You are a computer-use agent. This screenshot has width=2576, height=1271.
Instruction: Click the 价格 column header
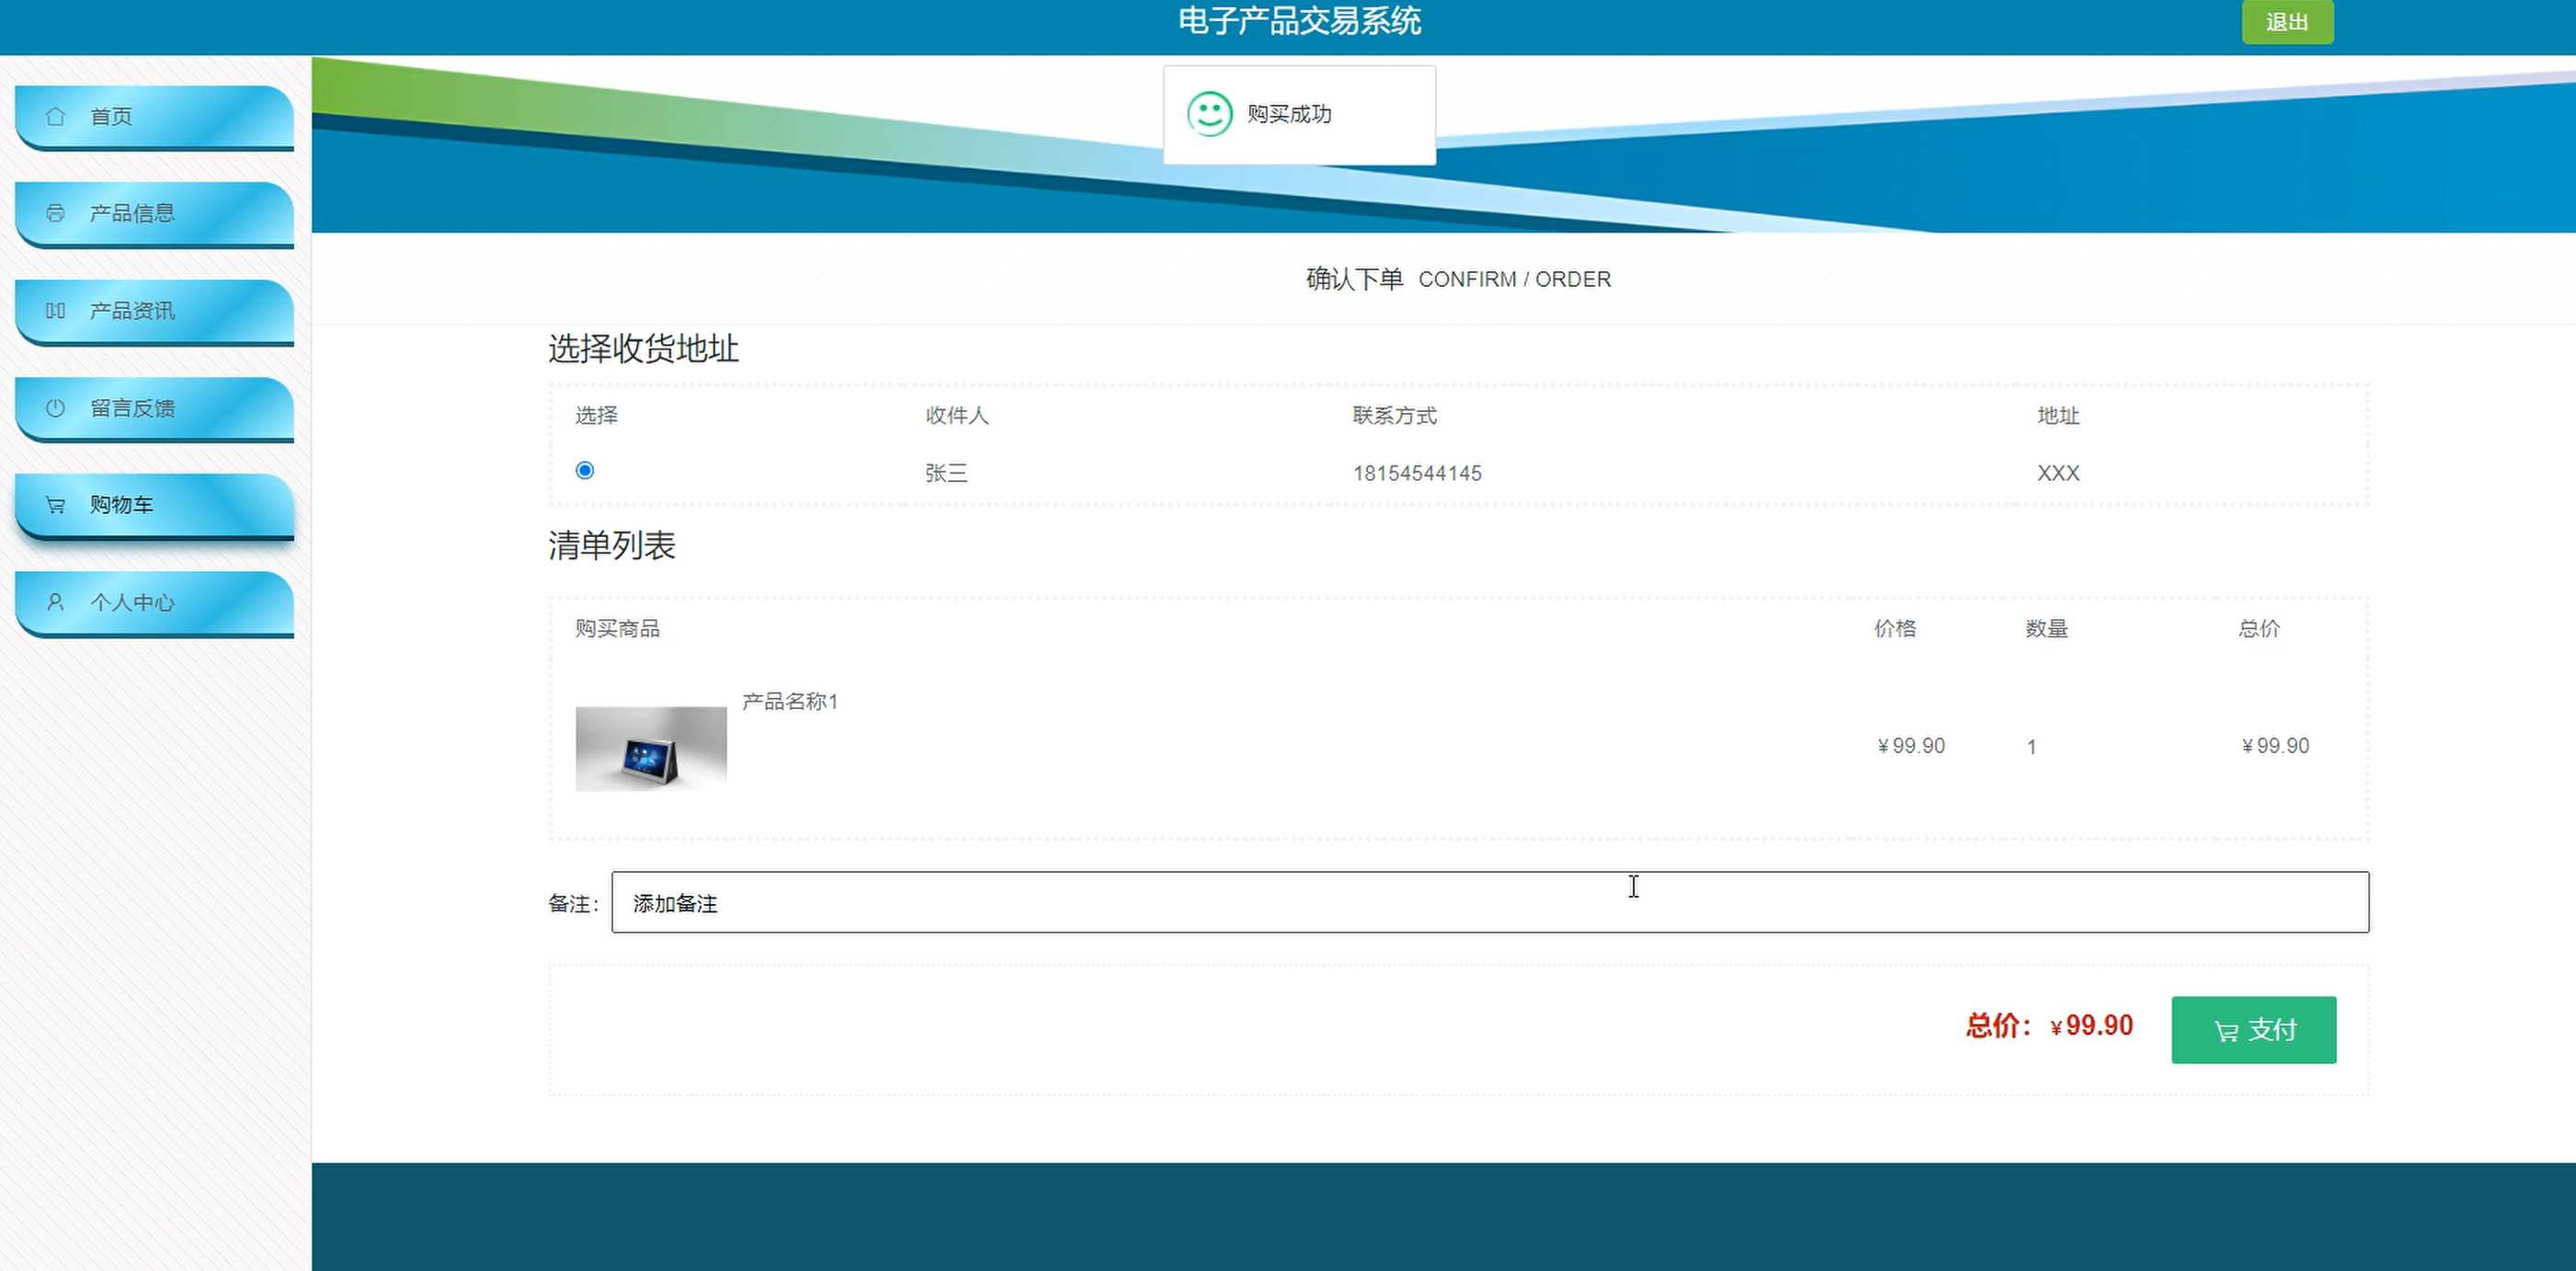tap(1895, 628)
